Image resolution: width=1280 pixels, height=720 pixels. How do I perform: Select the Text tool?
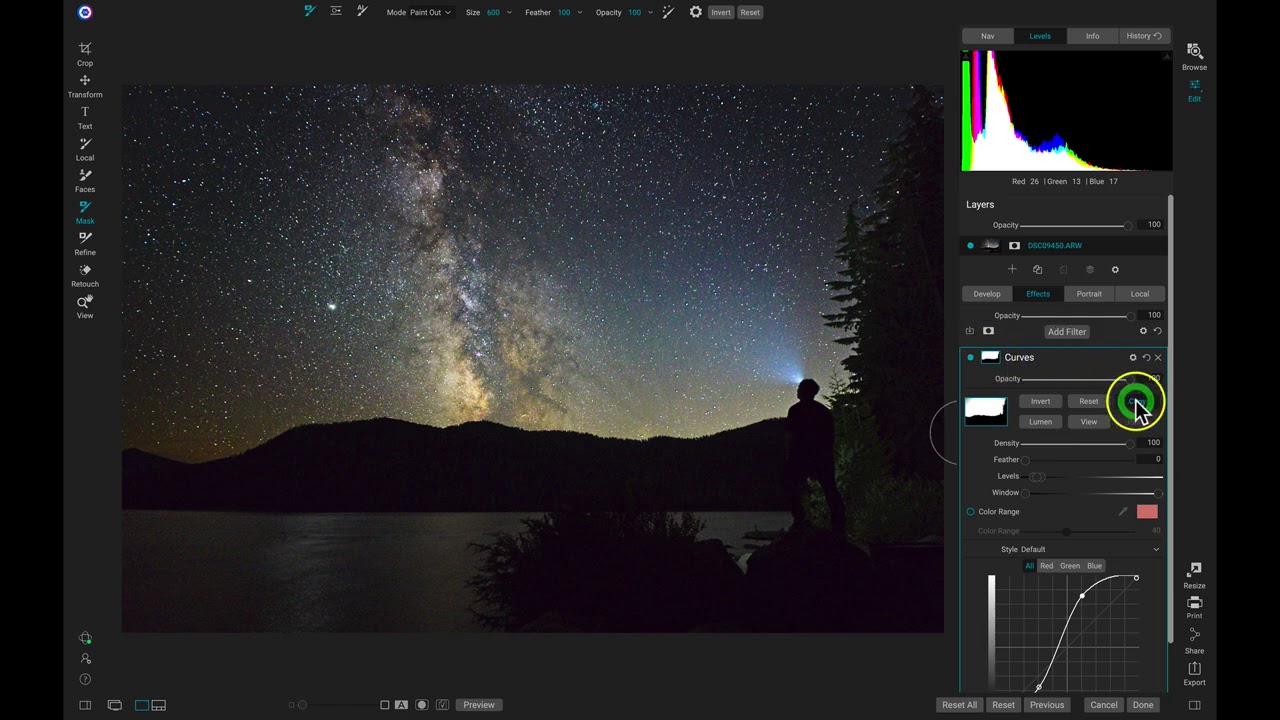(85, 117)
